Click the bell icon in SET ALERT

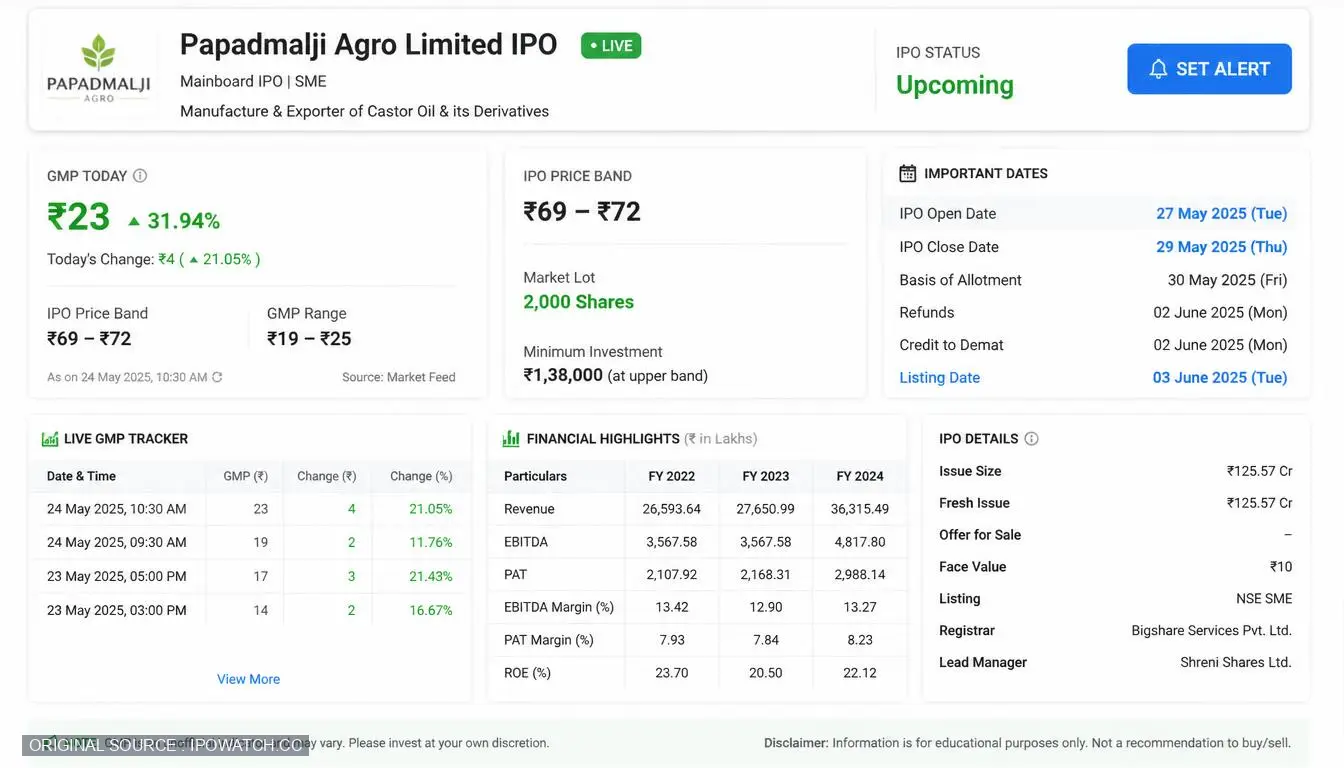coord(1158,69)
